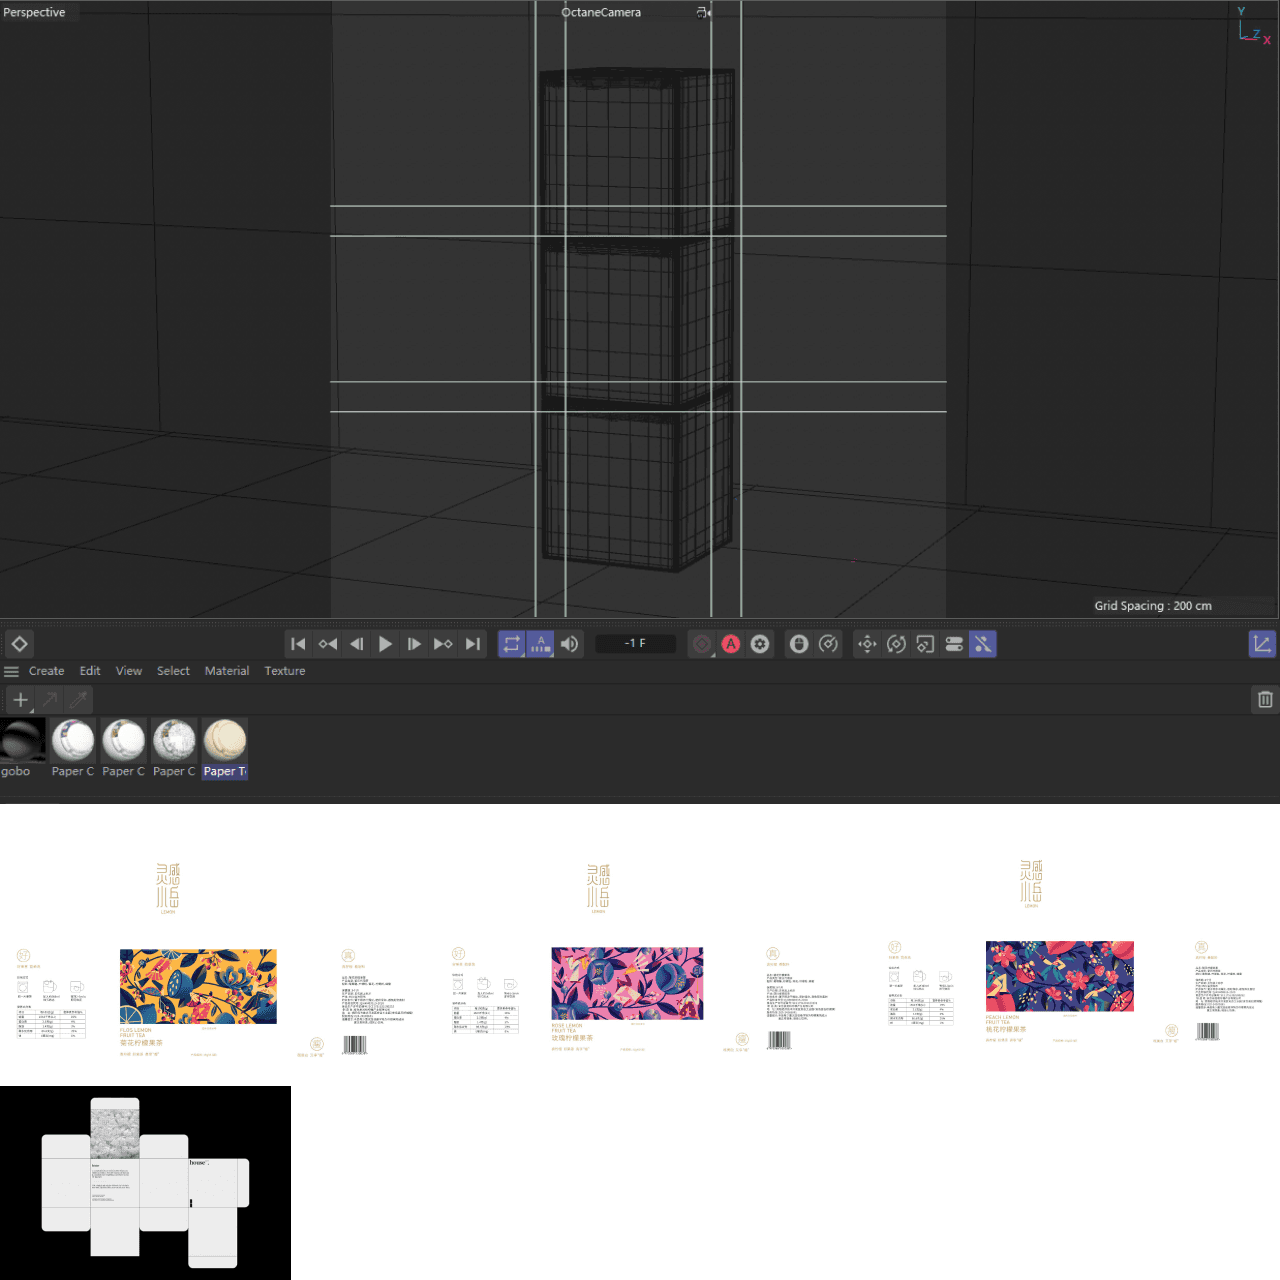1280x1280 pixels.
Task: Click the camera icon beside OctaneCamera
Action: coord(704,12)
